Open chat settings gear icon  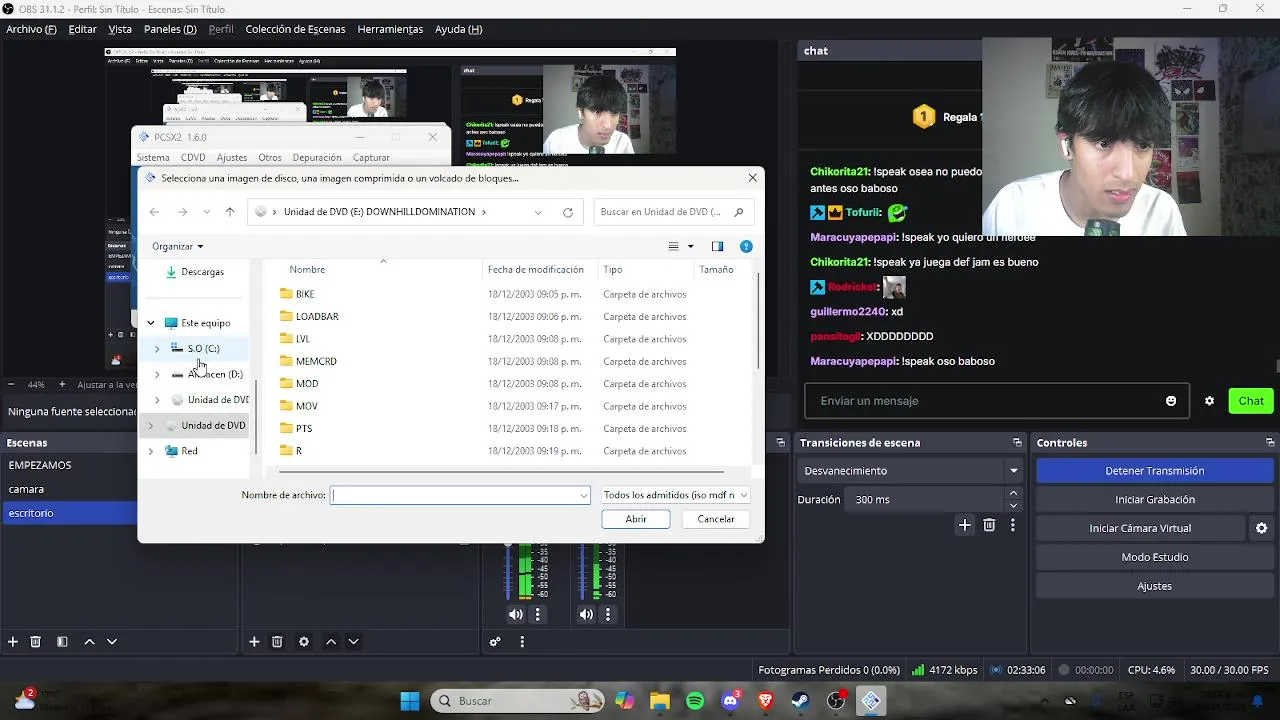point(1209,401)
